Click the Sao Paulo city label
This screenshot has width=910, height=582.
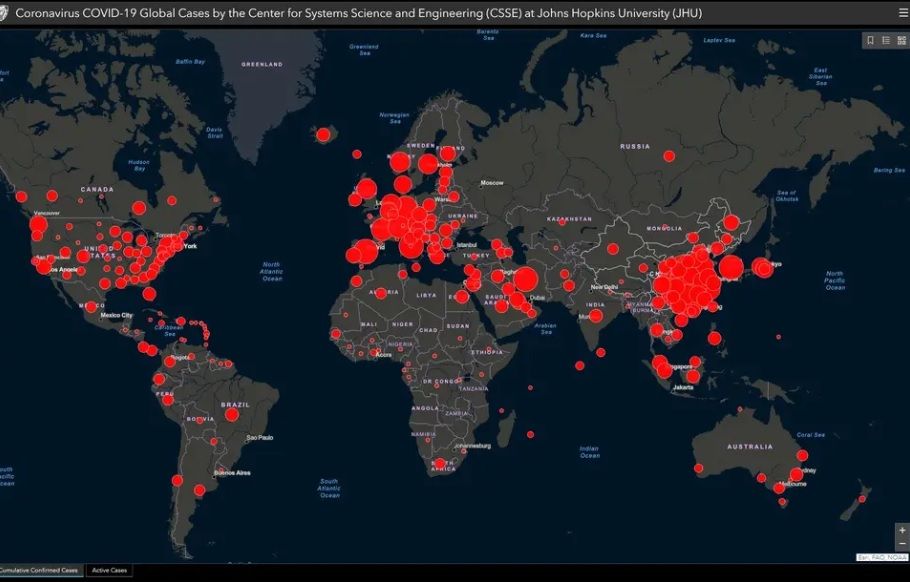pos(259,438)
